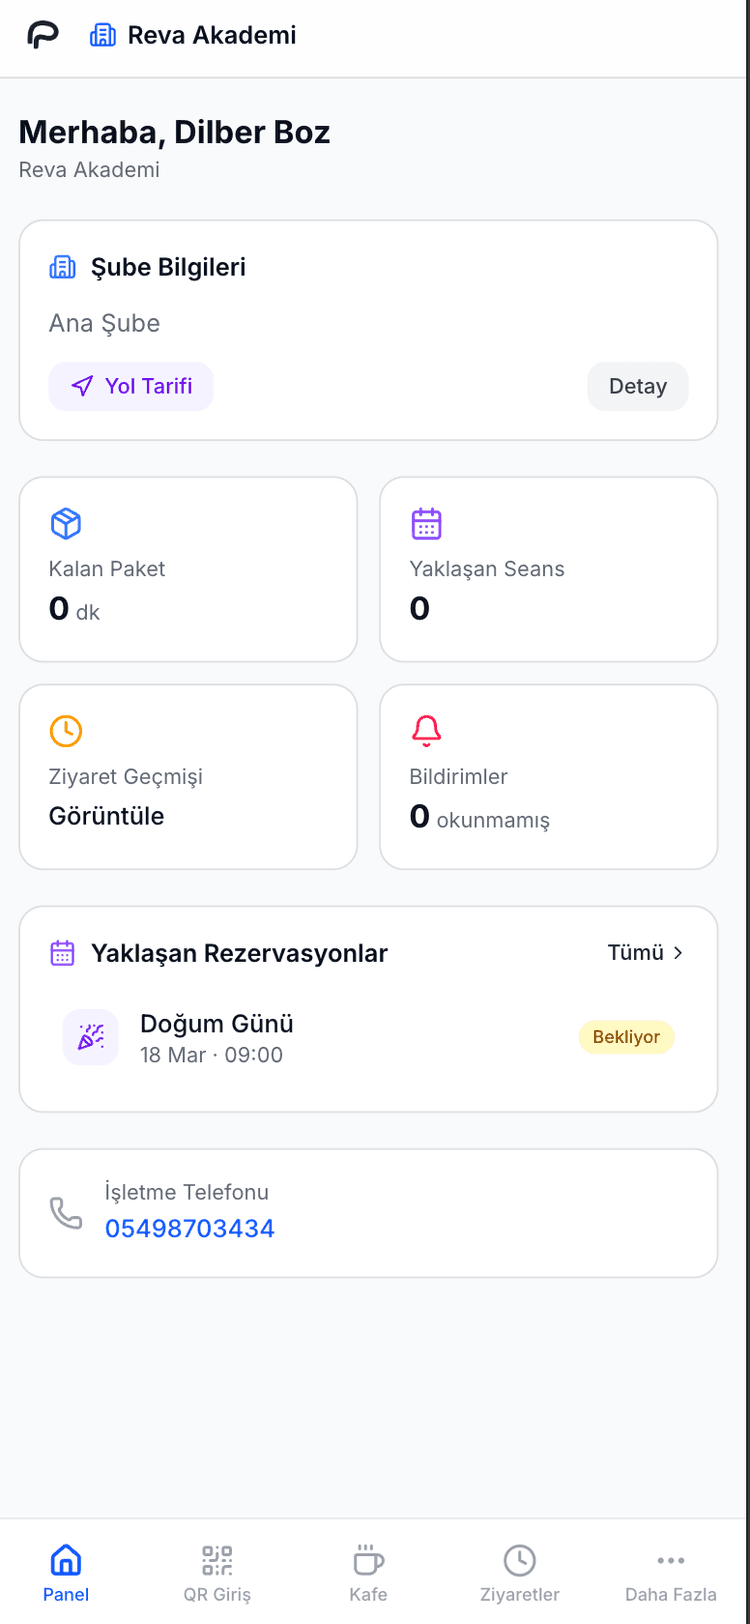Expand Tümü to see all reservations

click(646, 953)
